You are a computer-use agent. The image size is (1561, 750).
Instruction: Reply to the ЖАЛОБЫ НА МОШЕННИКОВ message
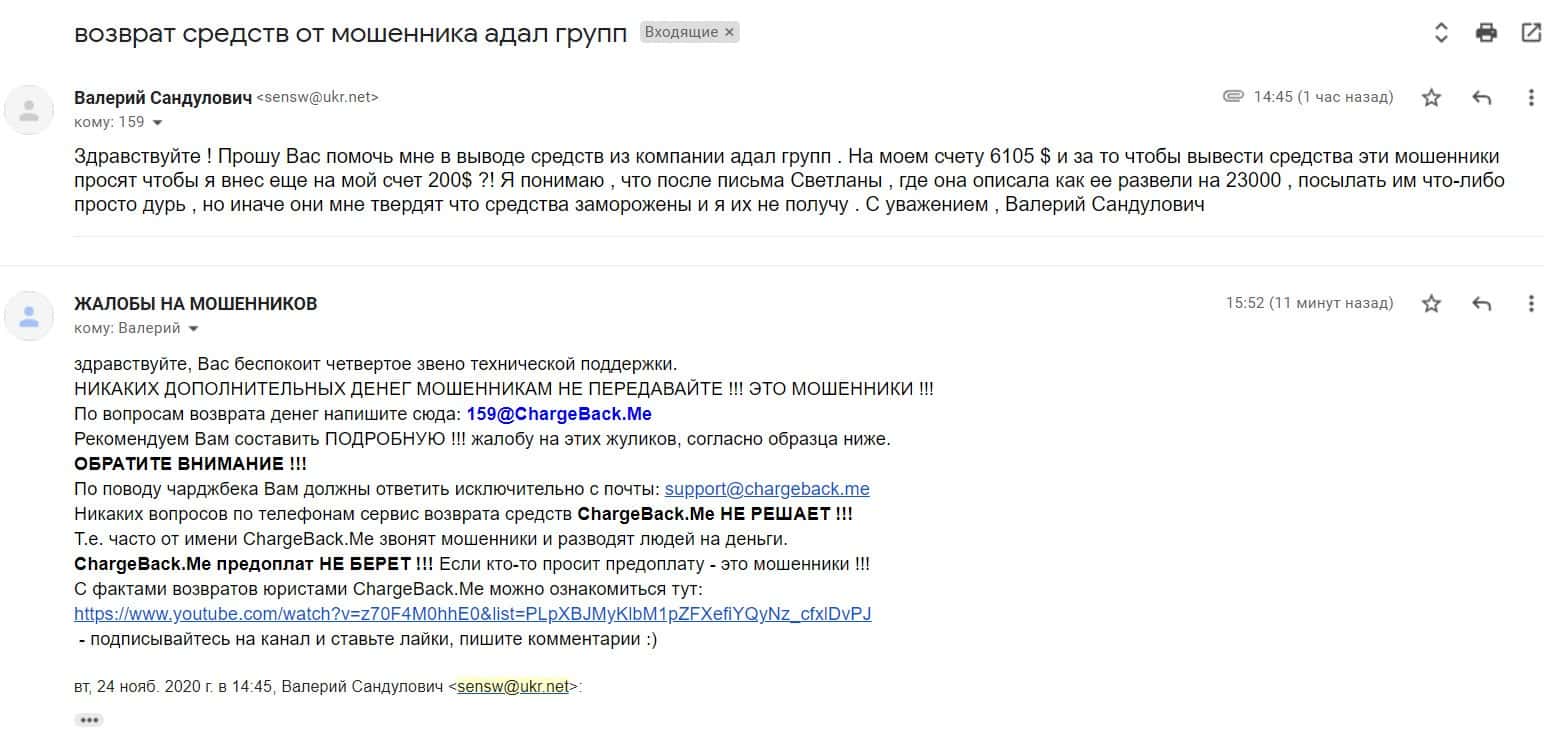pyautogui.click(x=1482, y=303)
